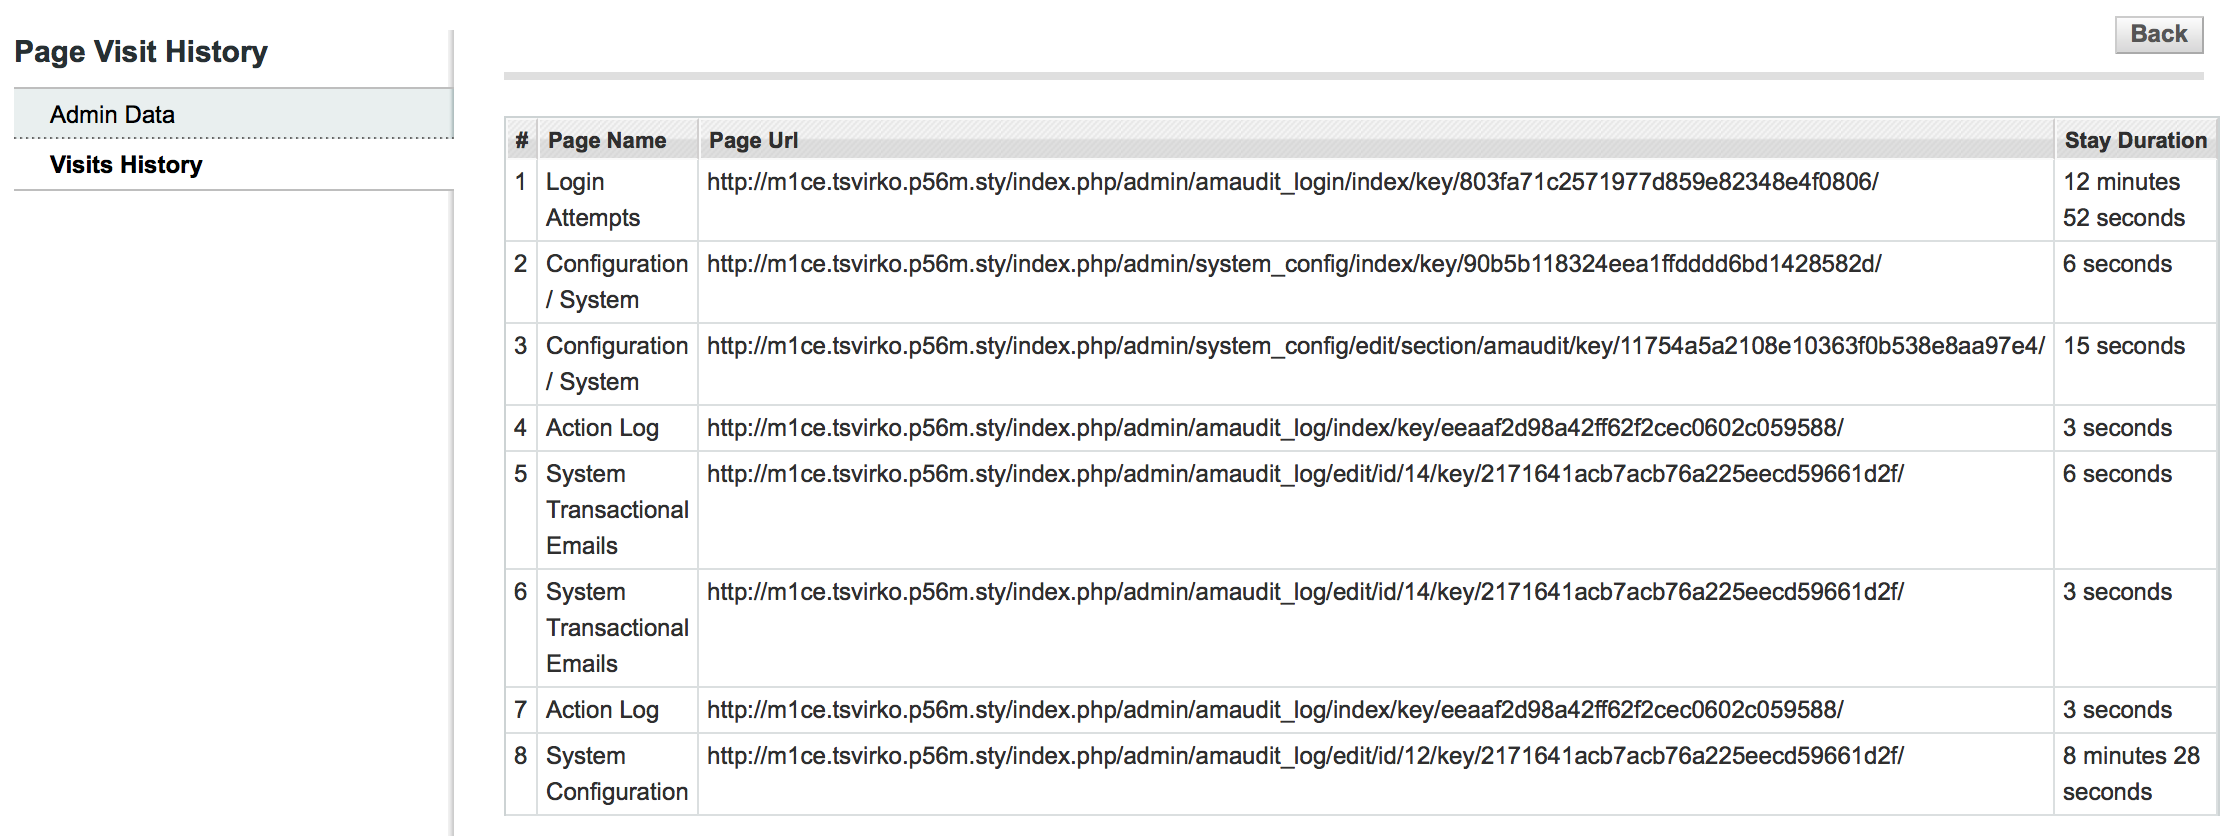Image resolution: width=2224 pixels, height=836 pixels.
Task: Click the Stay Duration column header
Action: (2135, 140)
